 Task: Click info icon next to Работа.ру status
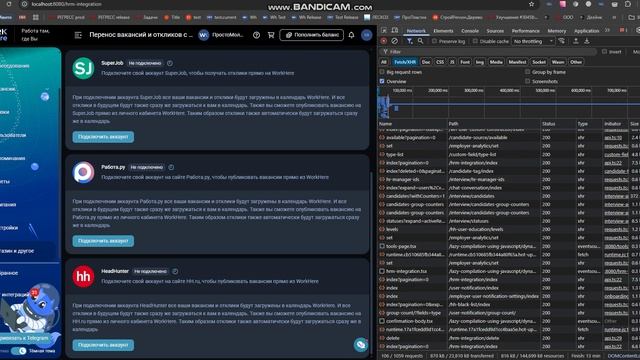point(171,167)
